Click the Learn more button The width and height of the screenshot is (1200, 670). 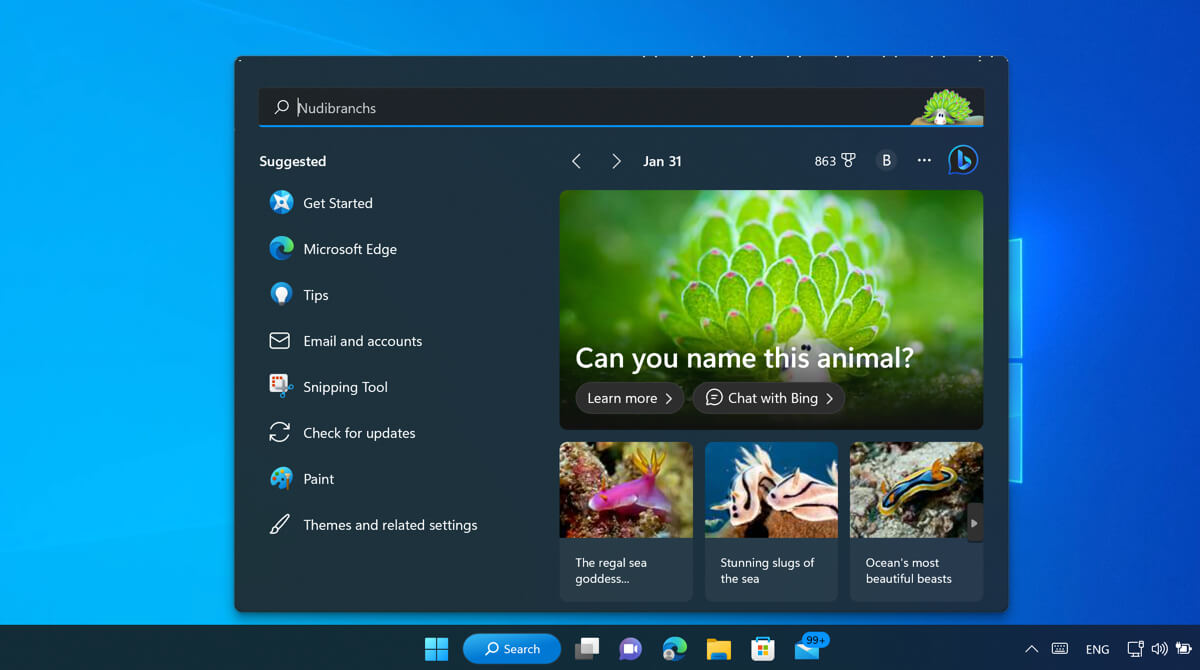[x=630, y=398]
